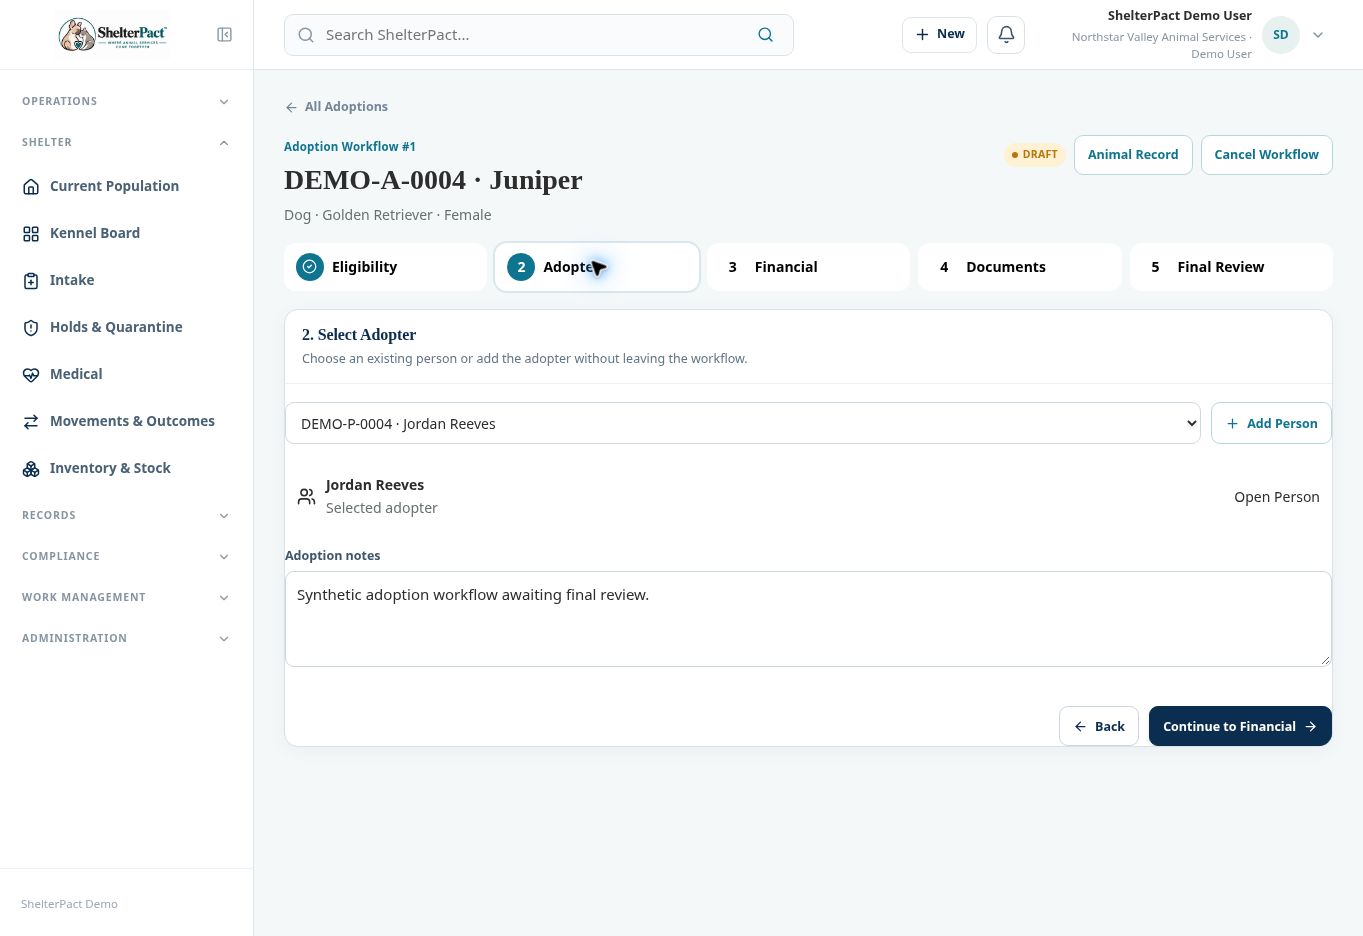Click the 'Dog · Golden Retriever · Female' text
Viewport: 1363px width, 936px height.
point(388,215)
